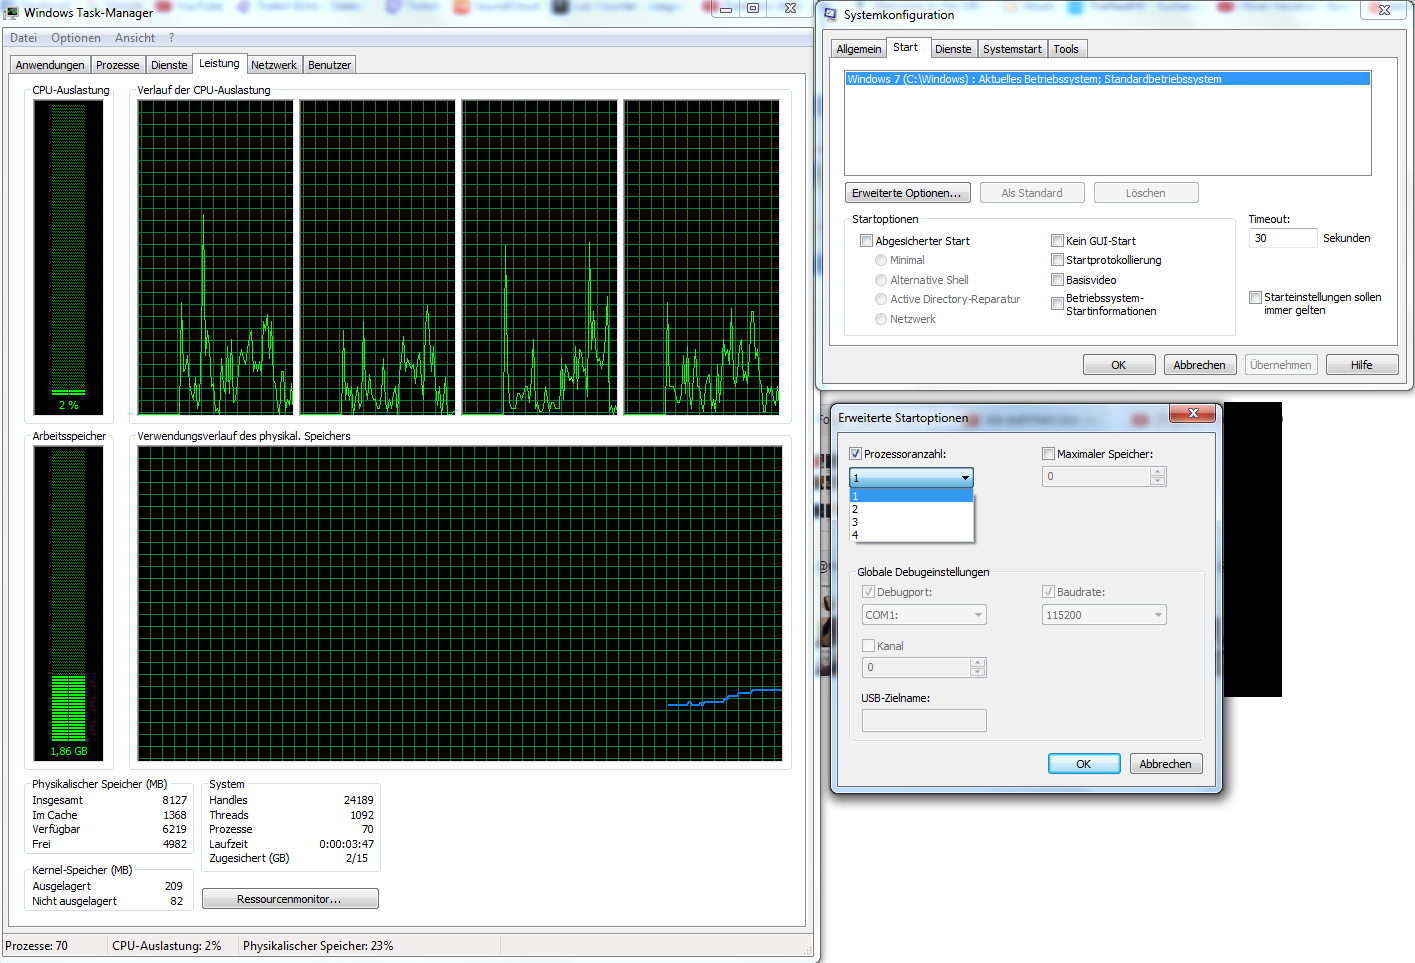This screenshot has width=1415, height=963.
Task: Open the Systemstart tab
Action: pyautogui.click(x=1012, y=49)
